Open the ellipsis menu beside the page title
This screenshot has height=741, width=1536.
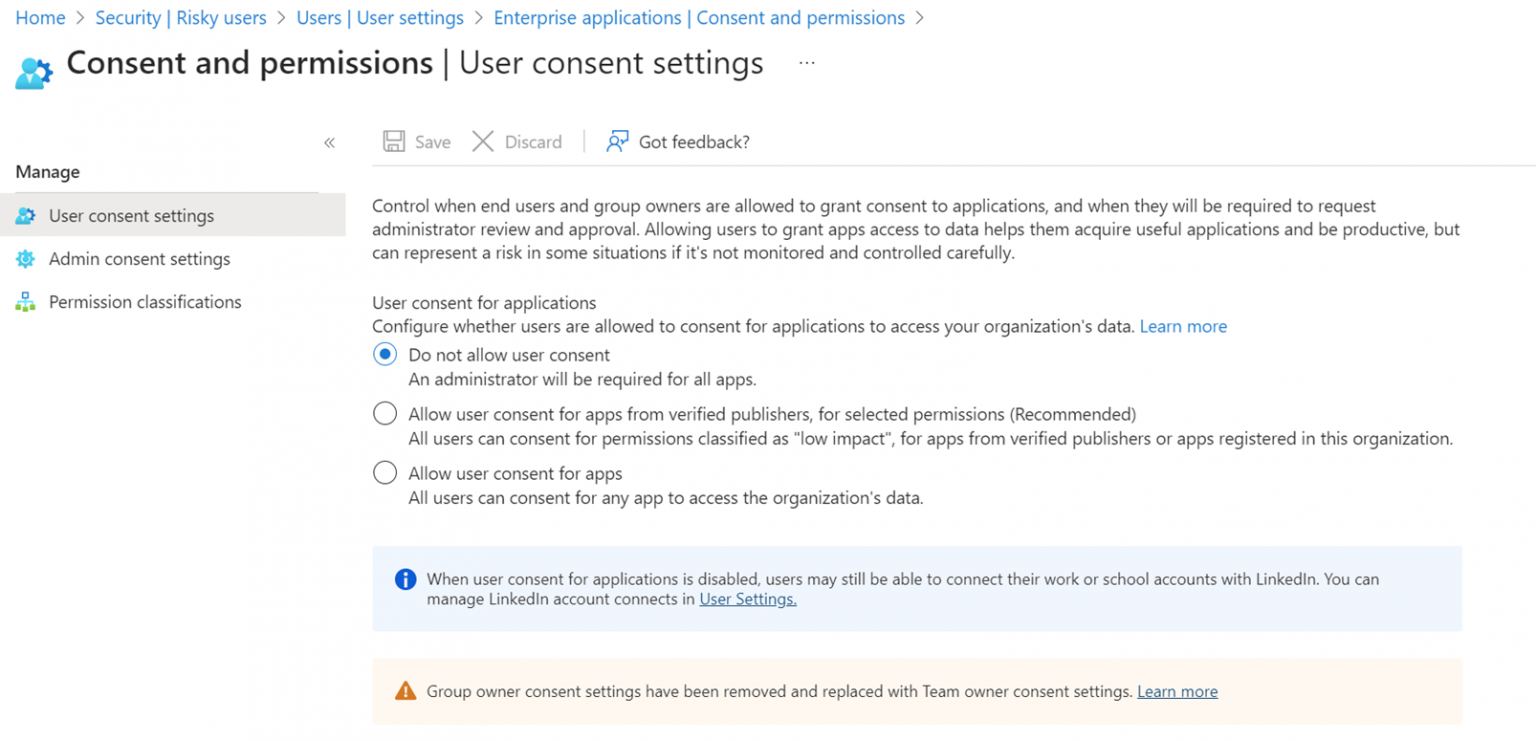(806, 62)
